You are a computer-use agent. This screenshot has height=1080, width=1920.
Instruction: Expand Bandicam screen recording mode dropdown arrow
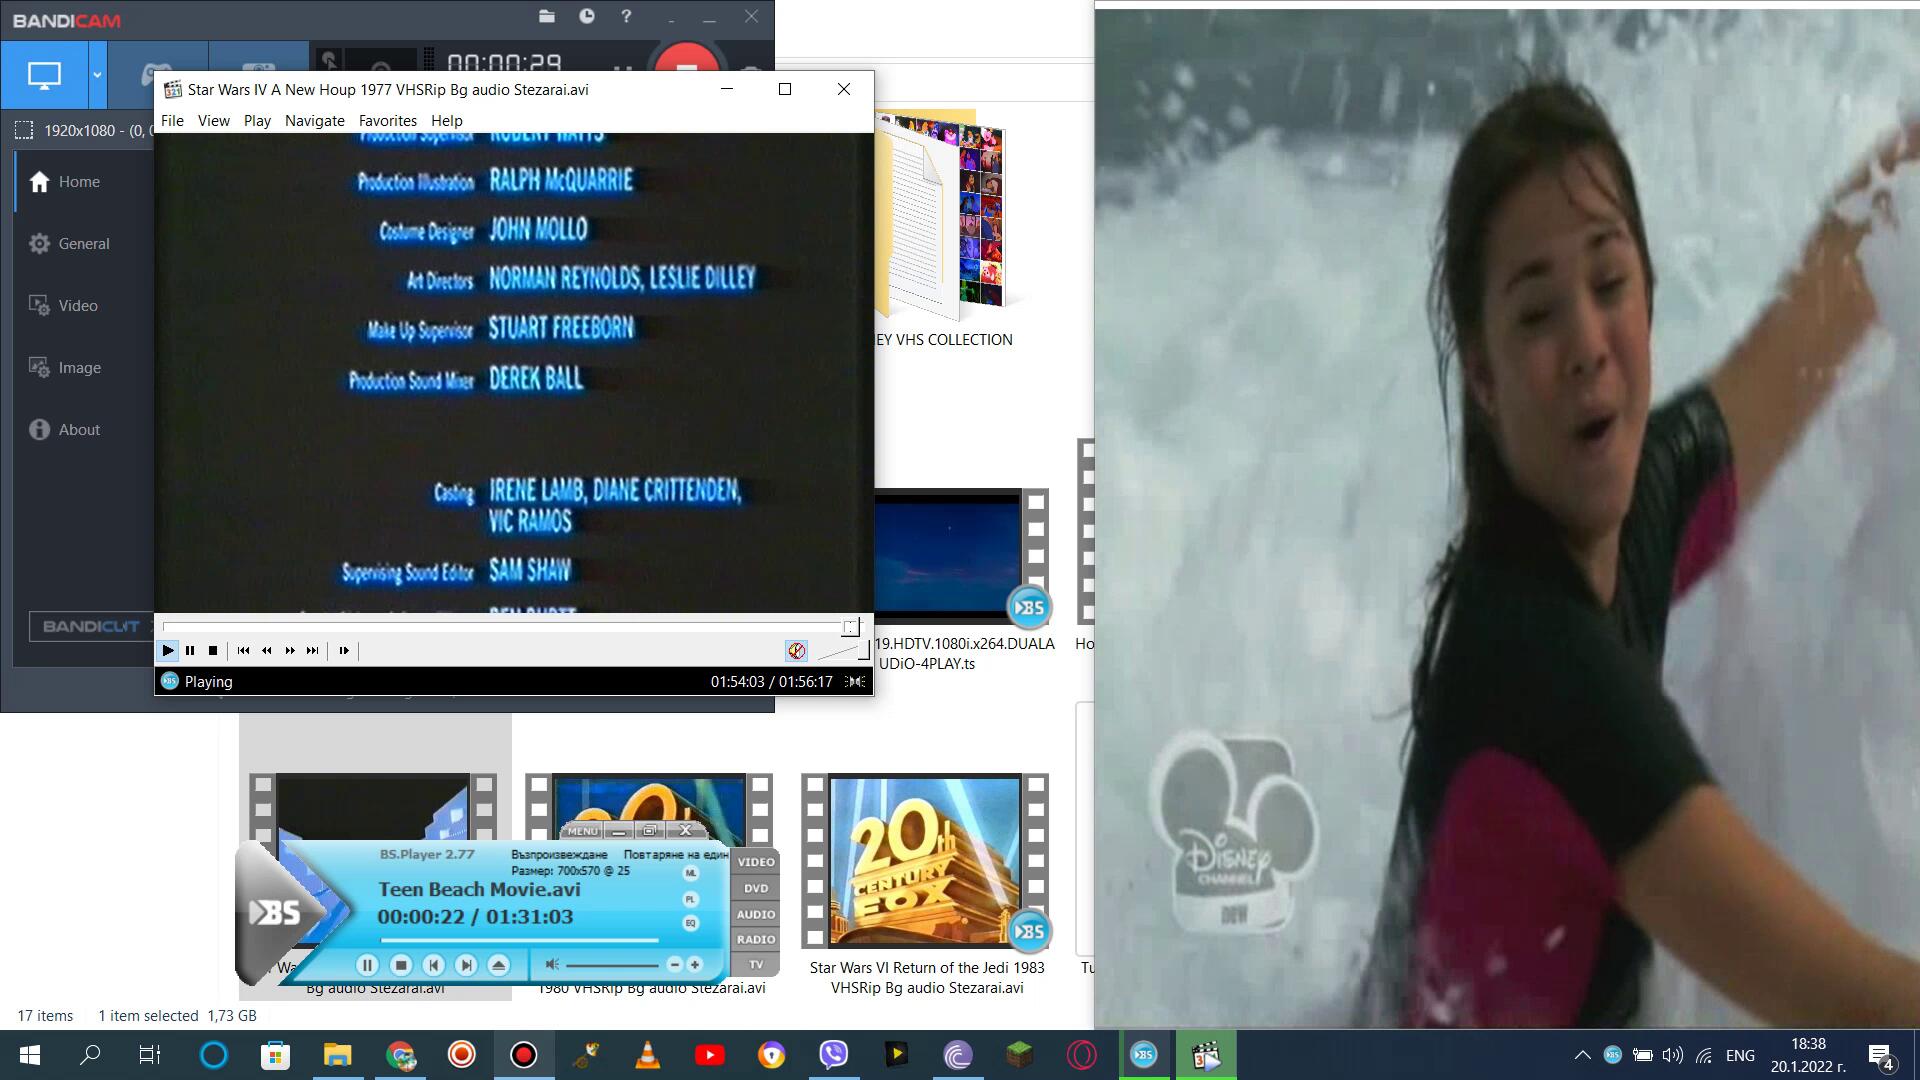click(97, 75)
